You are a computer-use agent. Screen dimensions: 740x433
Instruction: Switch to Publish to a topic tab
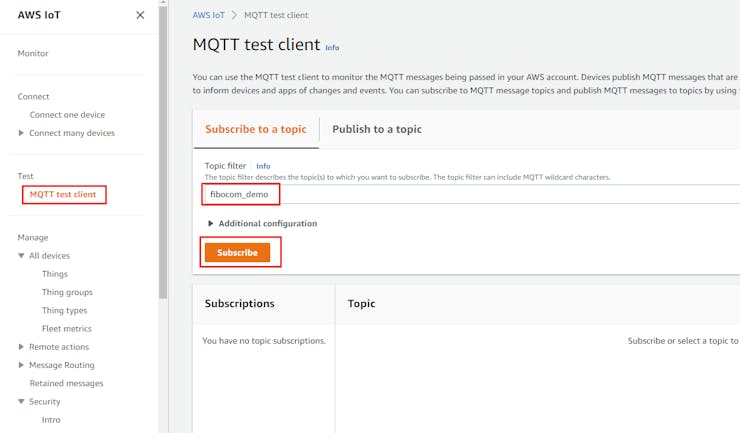point(376,129)
